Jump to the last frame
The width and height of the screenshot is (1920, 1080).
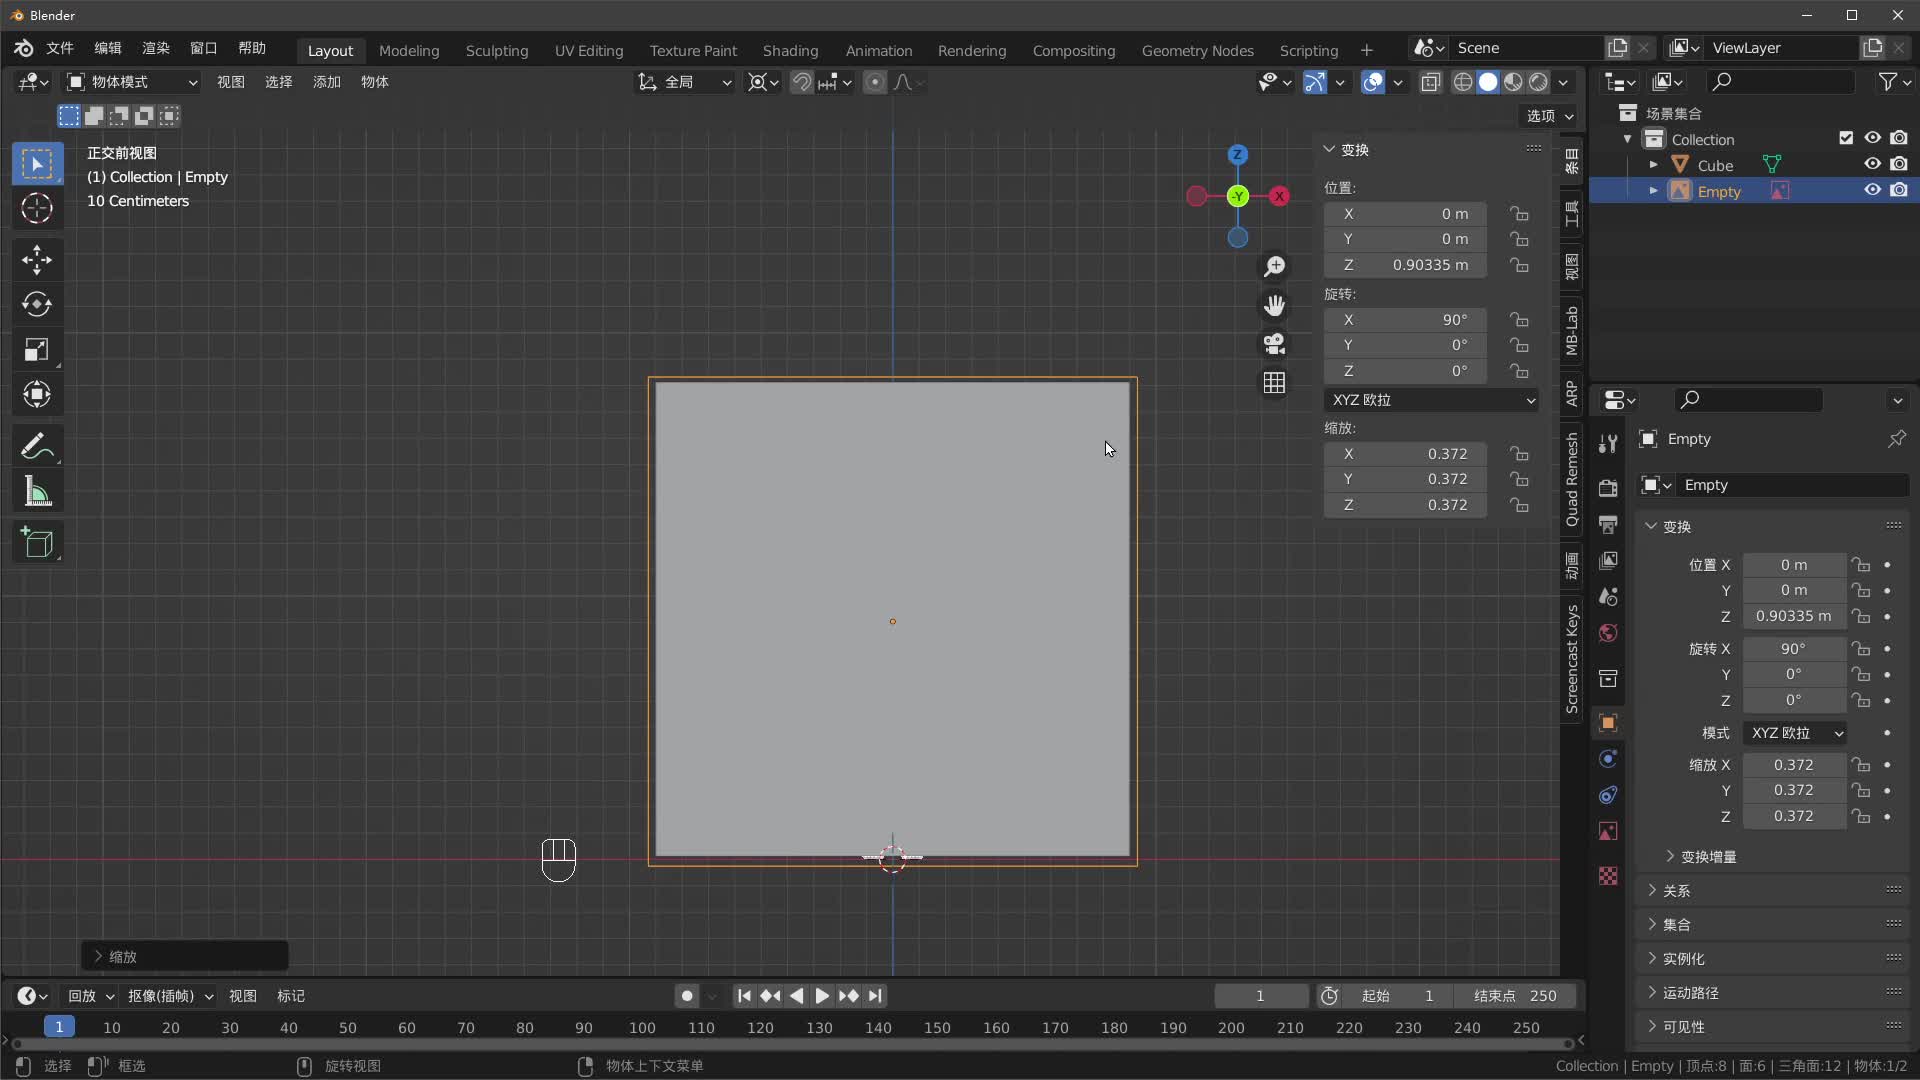point(876,995)
